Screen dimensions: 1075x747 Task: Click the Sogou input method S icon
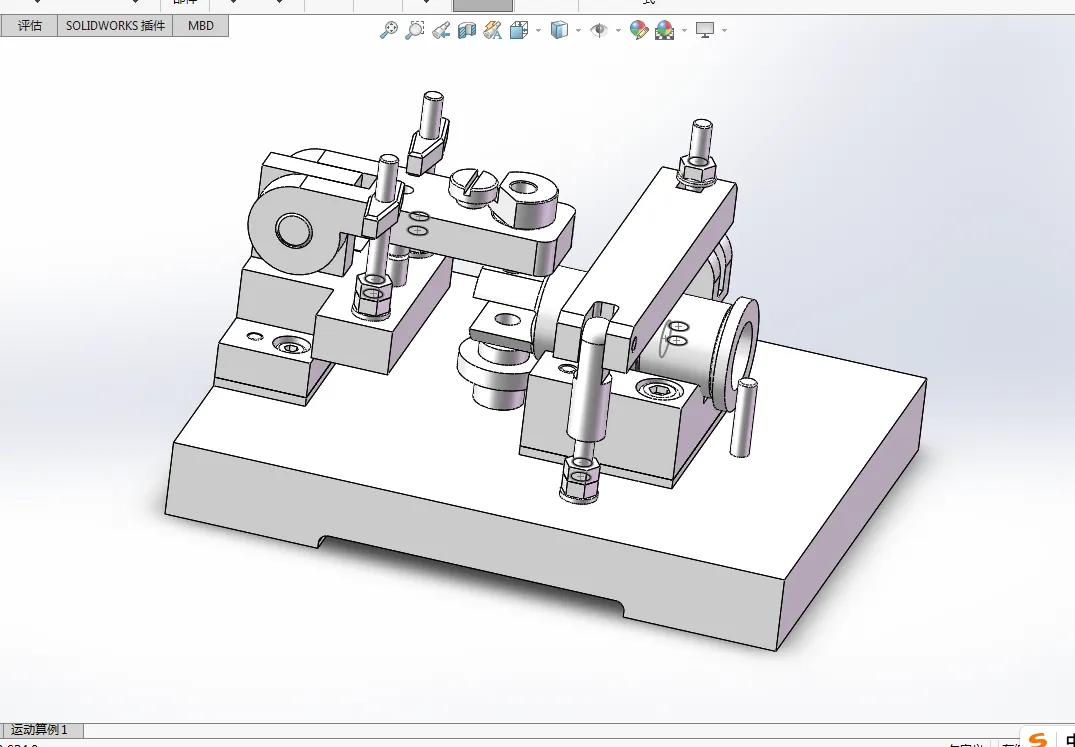click(1039, 739)
